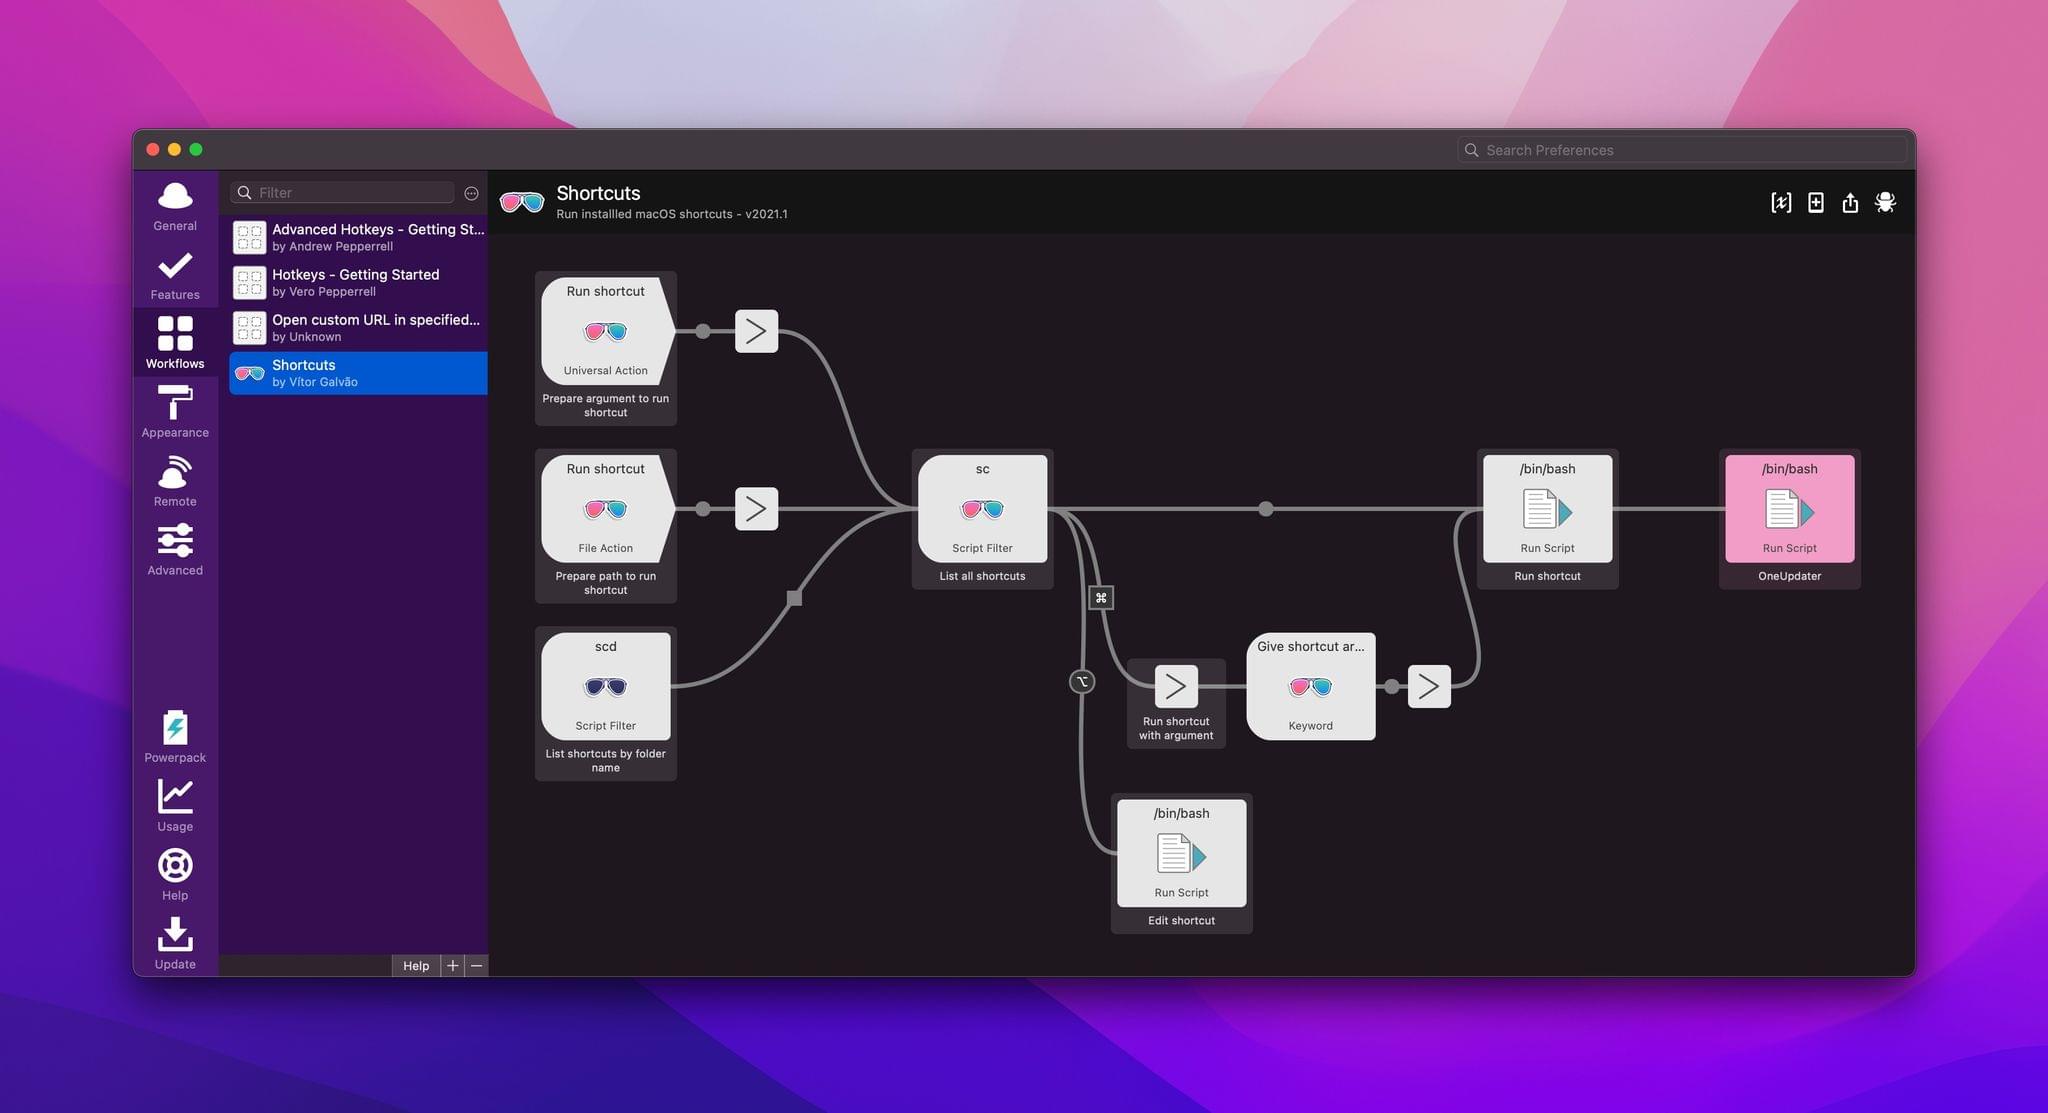Select Open custom URL in specified workflow
Viewport: 2048px width, 1113px height.
356,326
